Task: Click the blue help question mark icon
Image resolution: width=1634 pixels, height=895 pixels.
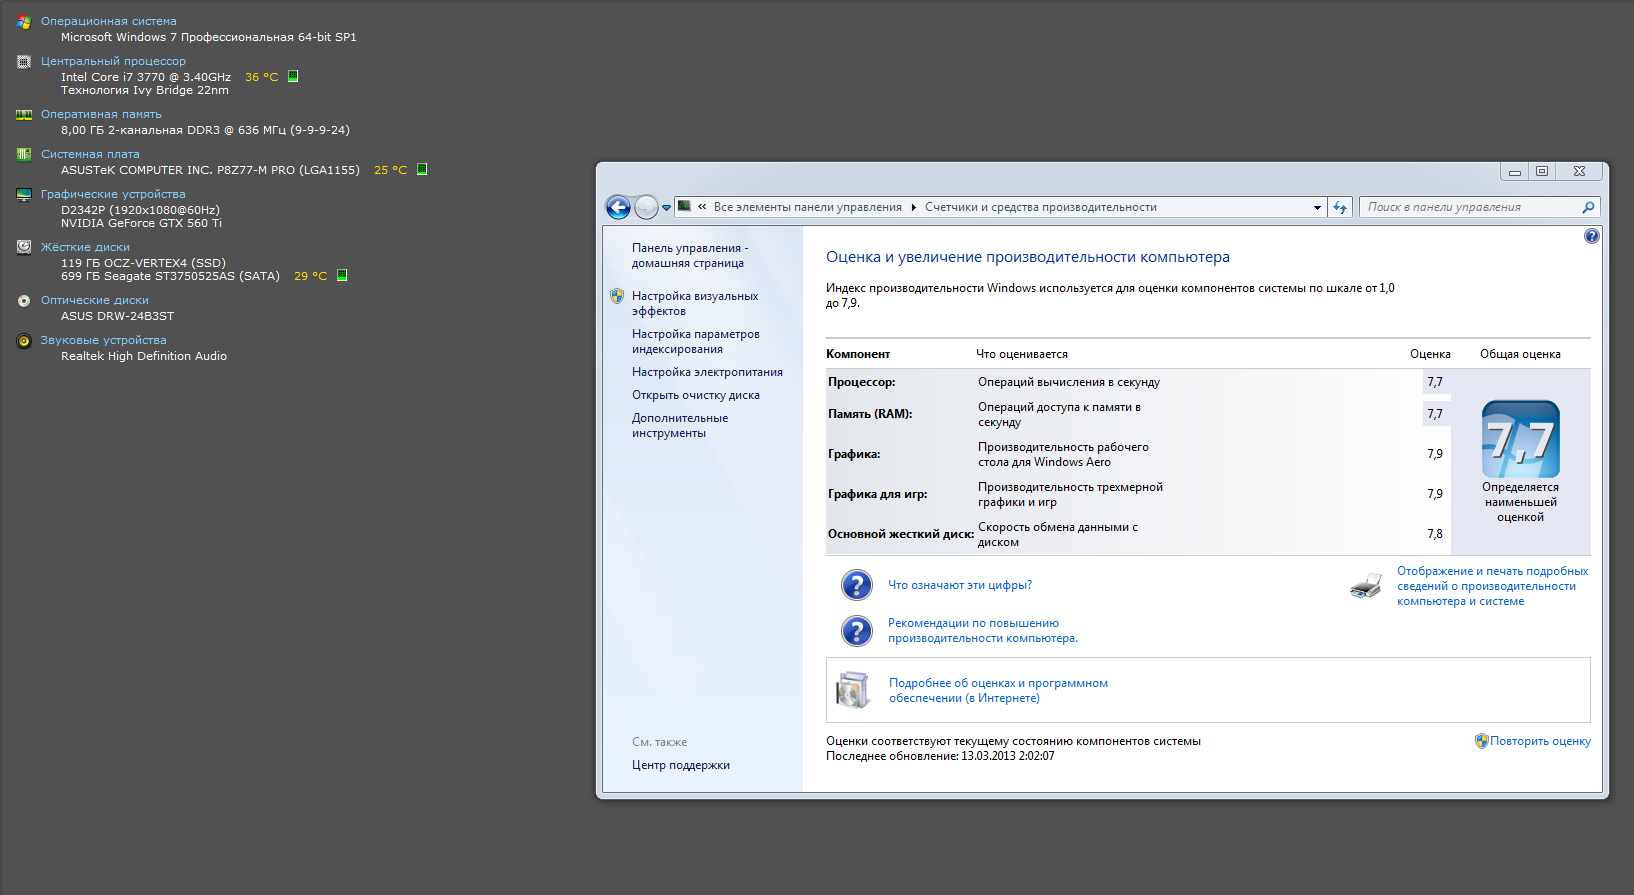Action: coord(1591,236)
